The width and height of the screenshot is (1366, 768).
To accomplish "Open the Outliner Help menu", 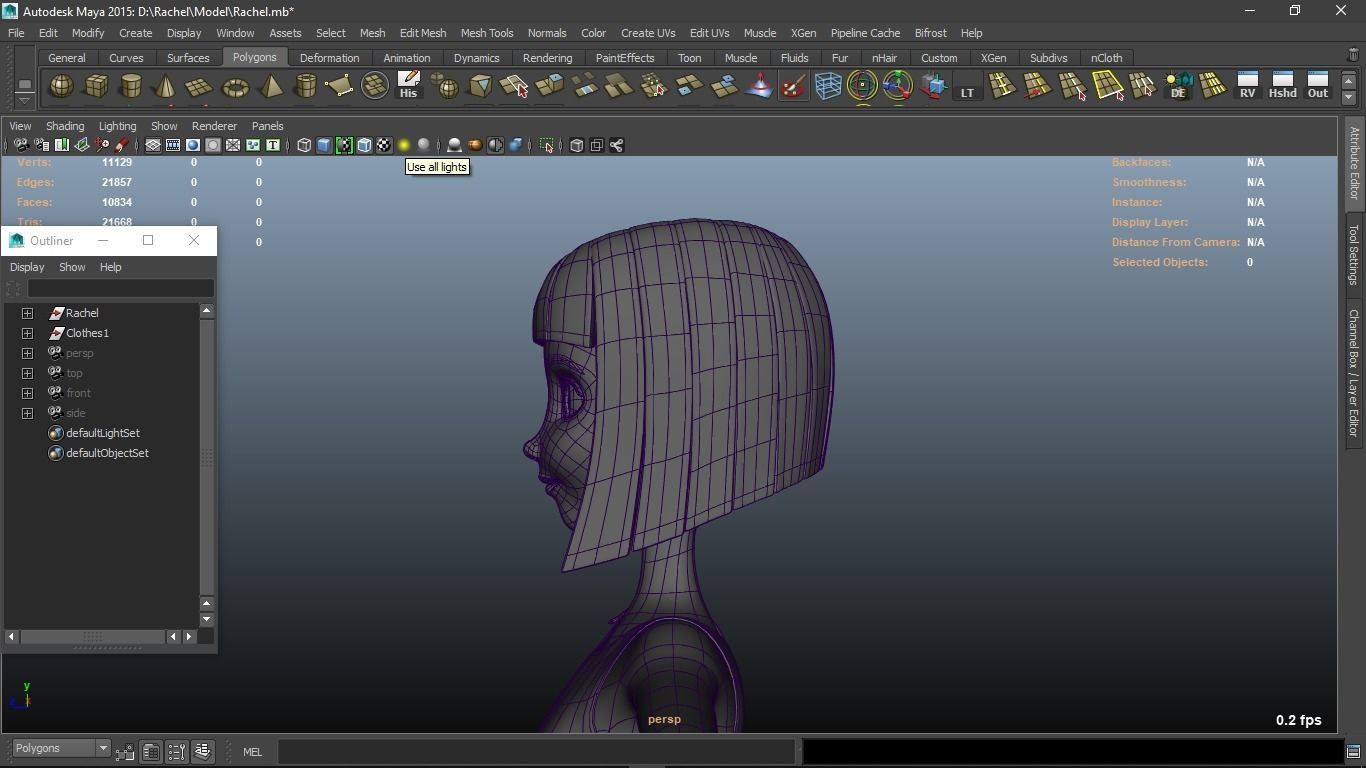I will click(110, 267).
